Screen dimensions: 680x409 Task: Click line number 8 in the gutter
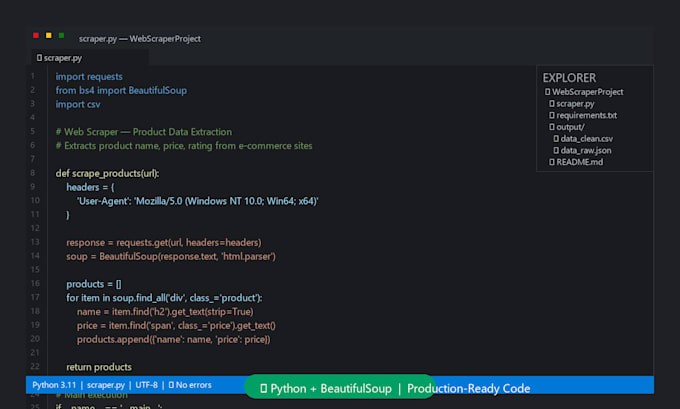click(x=33, y=173)
